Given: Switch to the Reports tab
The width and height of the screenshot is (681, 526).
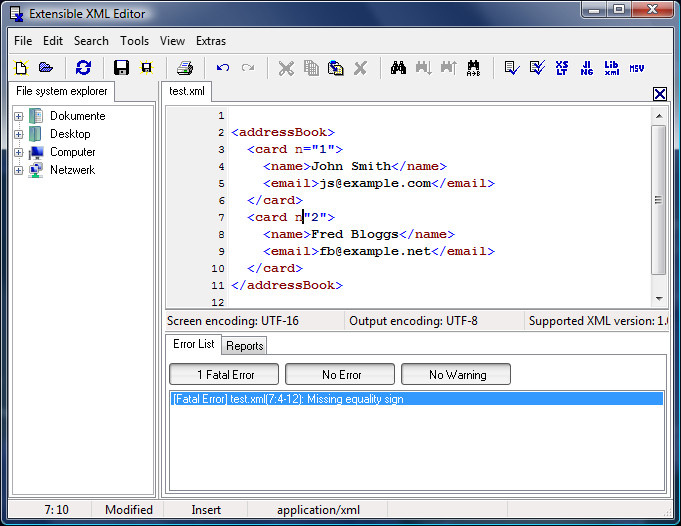Looking at the screenshot, I should (x=244, y=346).
